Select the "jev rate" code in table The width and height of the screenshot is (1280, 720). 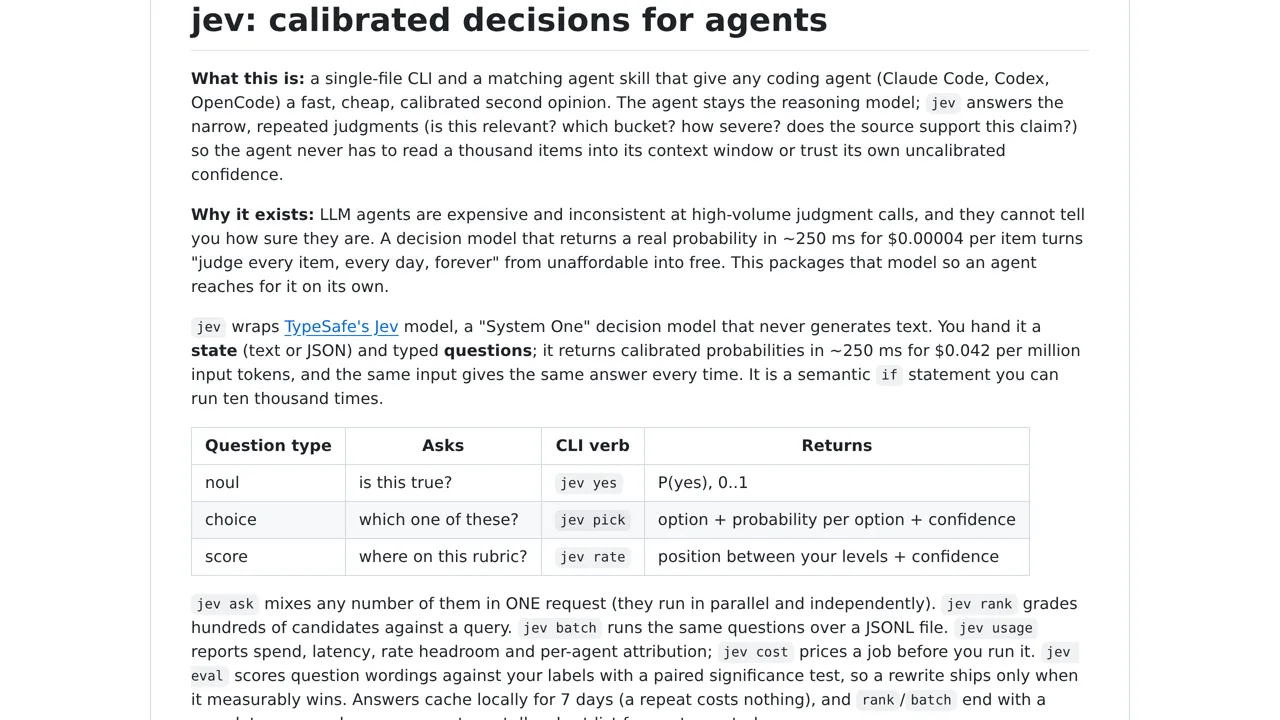tap(593, 557)
